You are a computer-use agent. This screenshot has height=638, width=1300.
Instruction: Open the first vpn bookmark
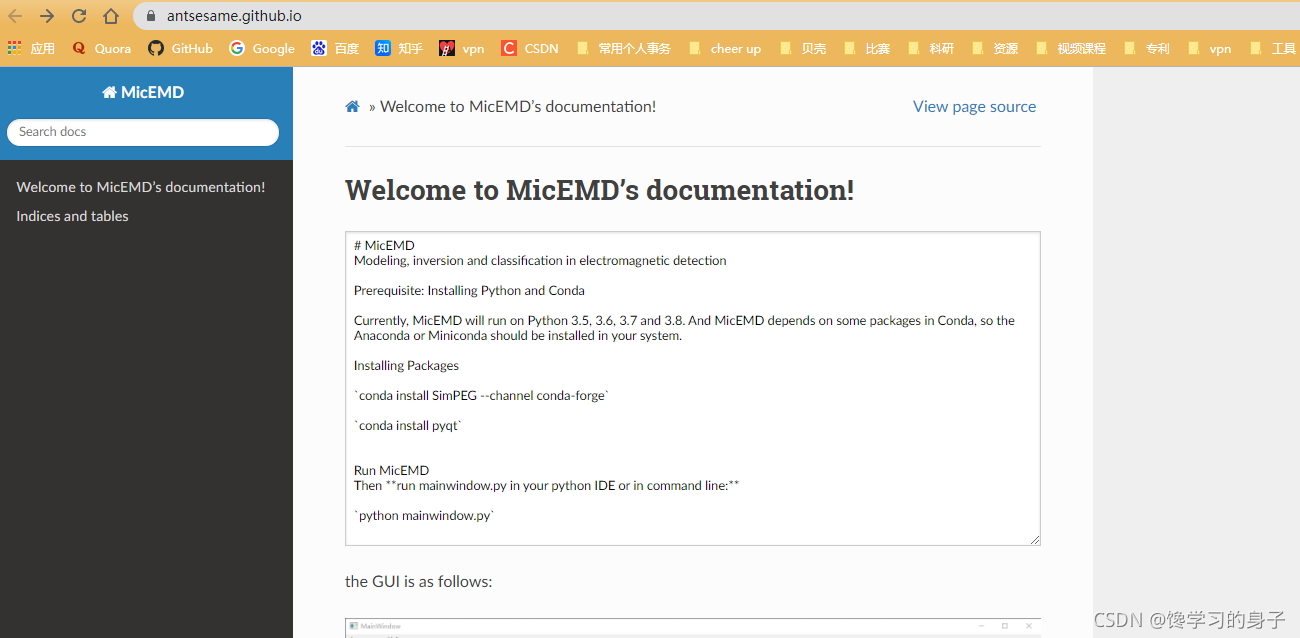click(462, 48)
